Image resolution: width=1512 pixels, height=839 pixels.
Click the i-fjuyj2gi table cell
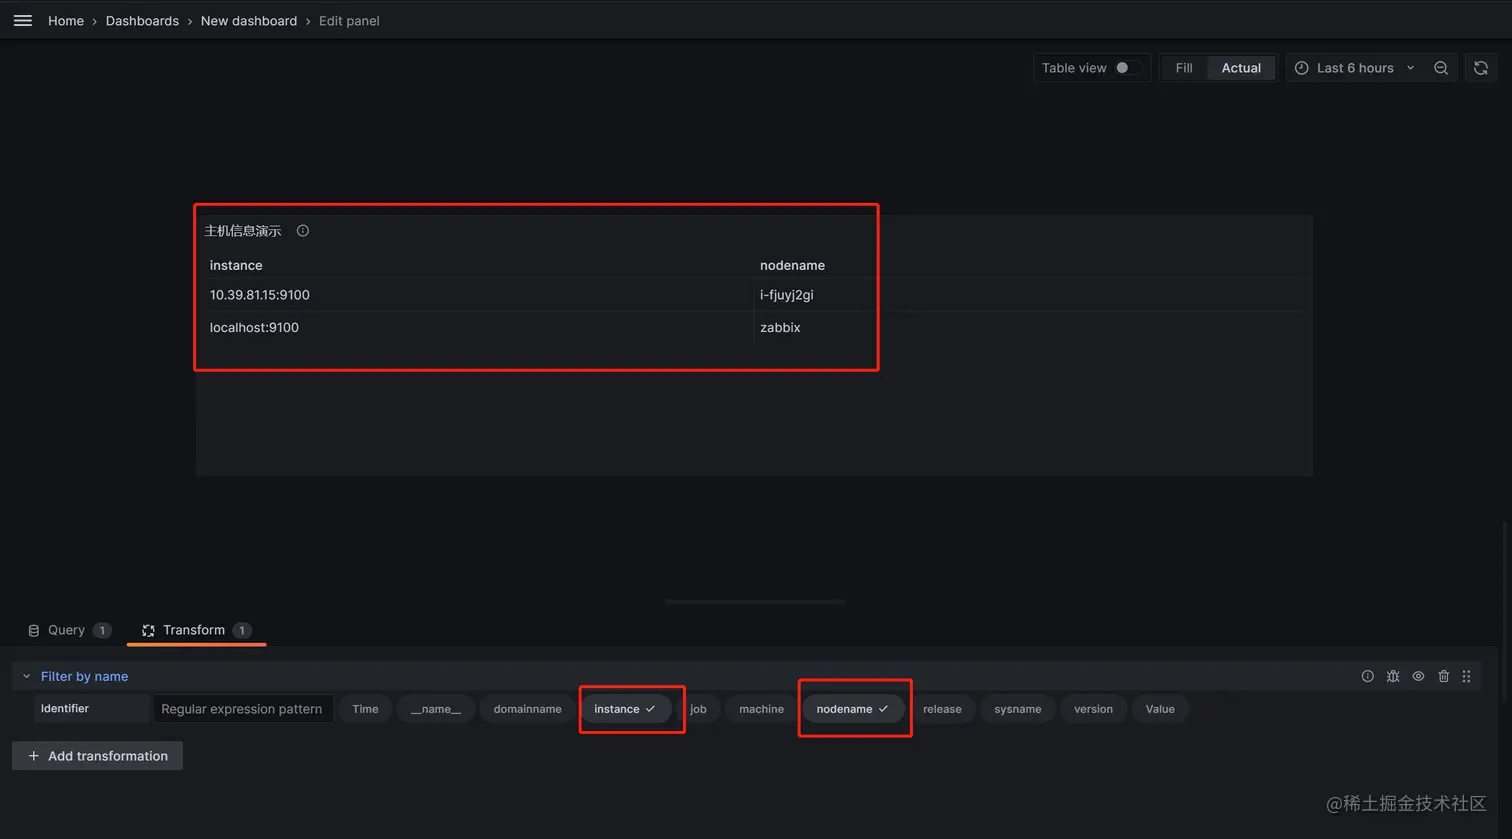pyautogui.click(x=787, y=295)
